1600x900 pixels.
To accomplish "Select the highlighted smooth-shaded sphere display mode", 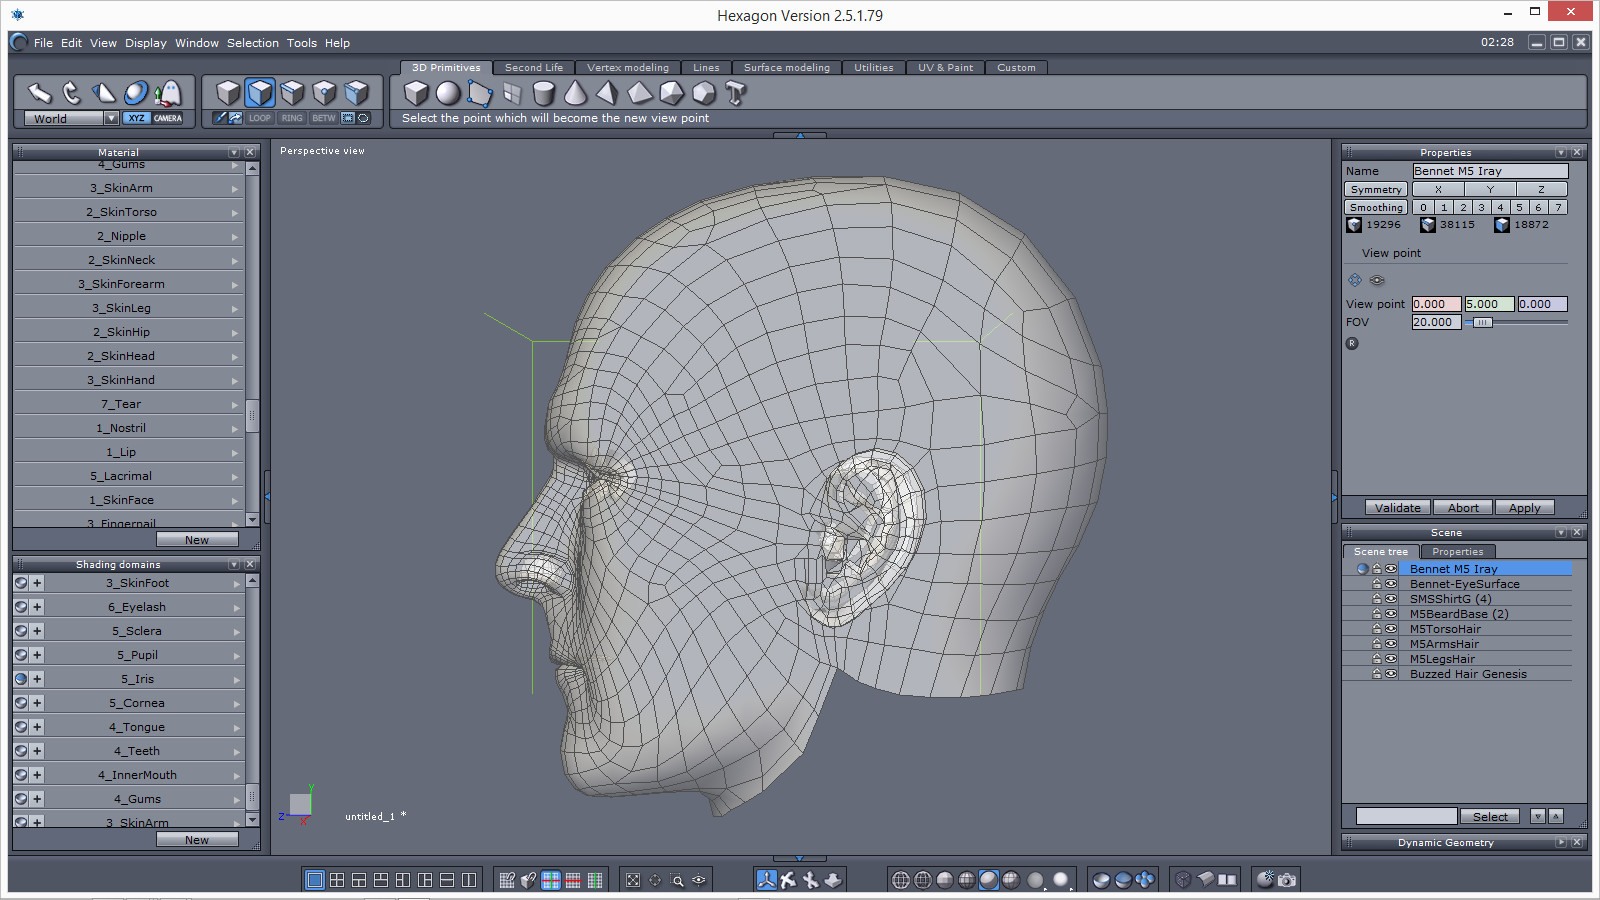I will [989, 880].
